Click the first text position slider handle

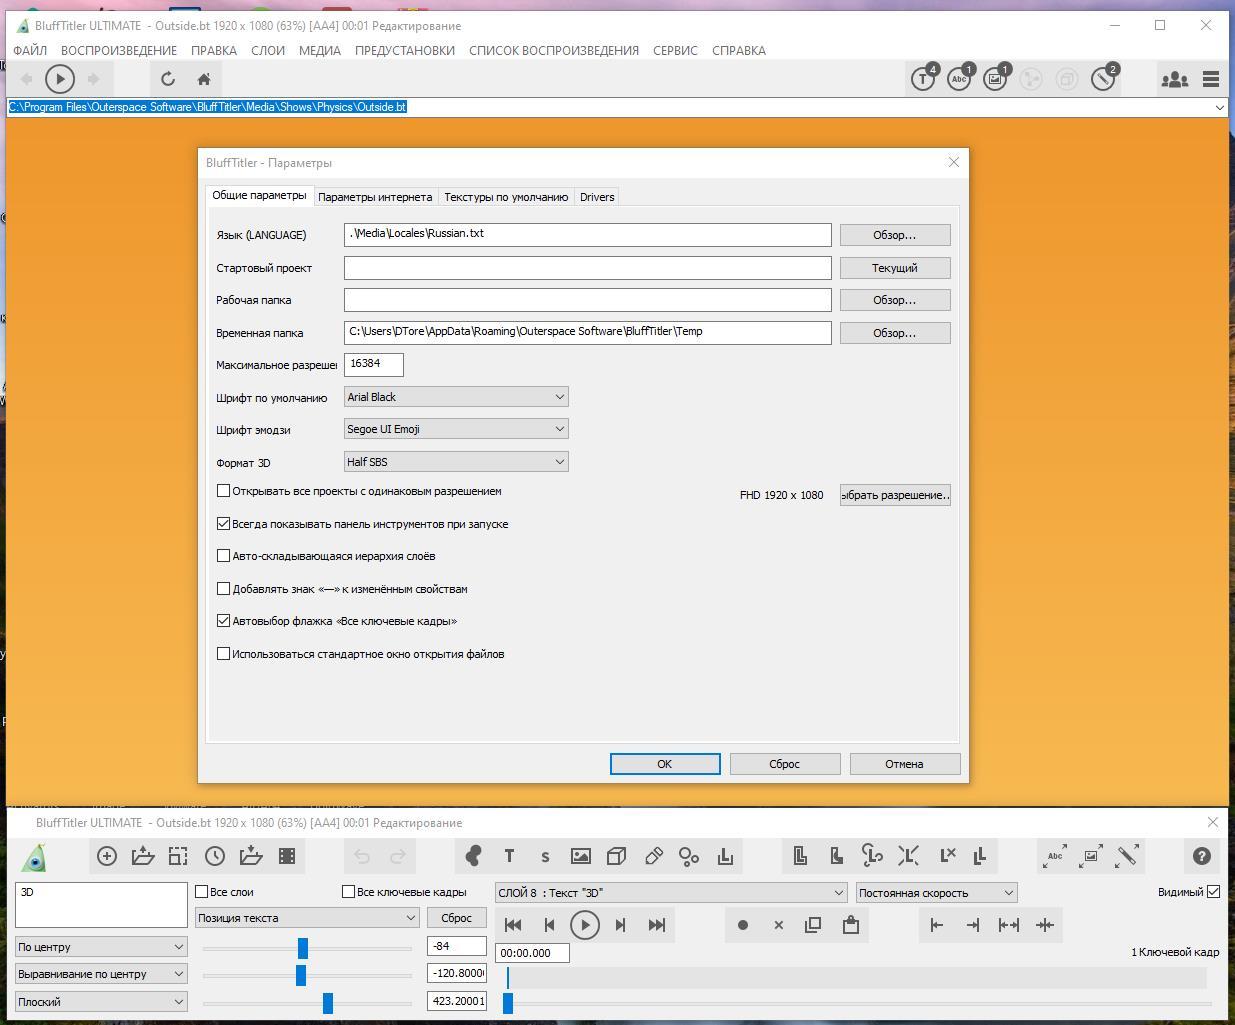coord(303,947)
